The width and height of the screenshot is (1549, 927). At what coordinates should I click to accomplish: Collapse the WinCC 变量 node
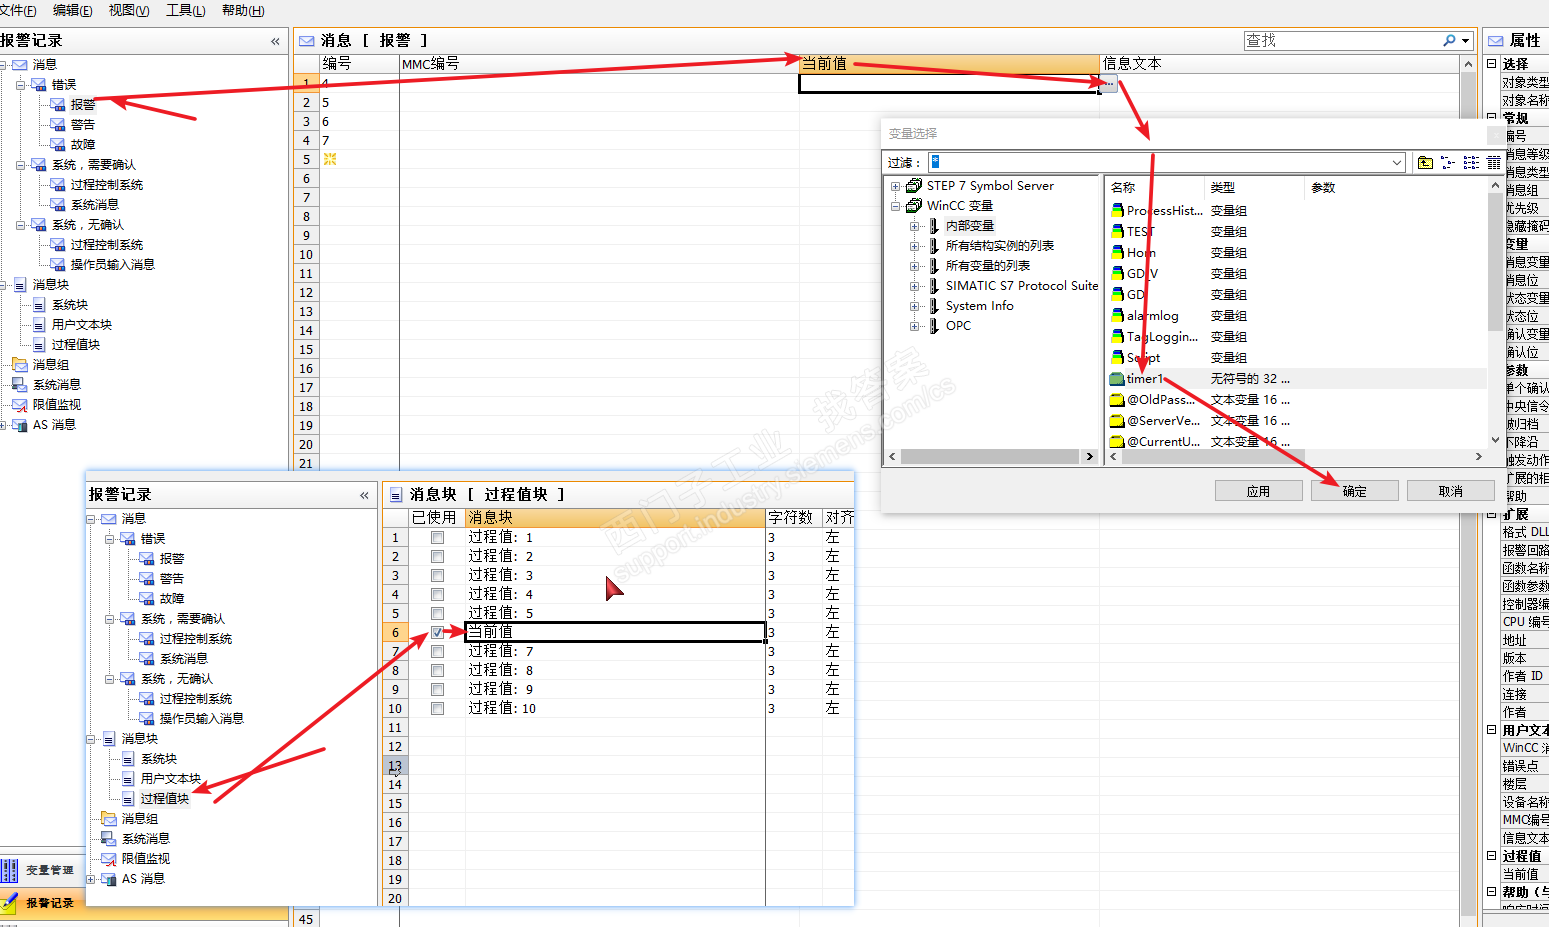(895, 206)
